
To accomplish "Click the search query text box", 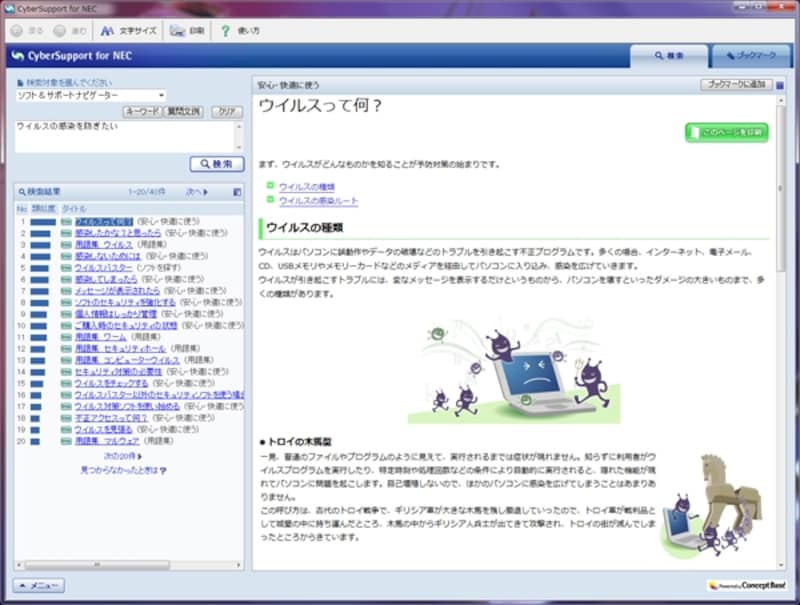I will (123, 136).
